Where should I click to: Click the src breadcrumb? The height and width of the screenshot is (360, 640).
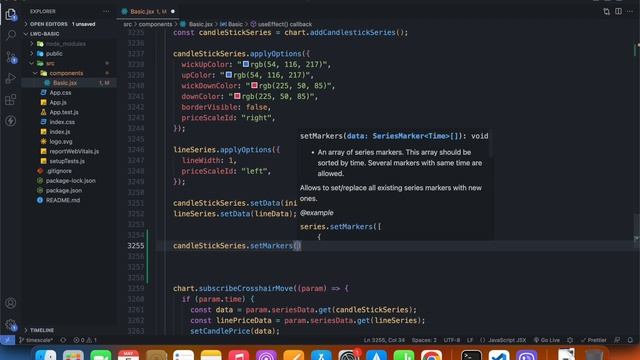(x=128, y=24)
